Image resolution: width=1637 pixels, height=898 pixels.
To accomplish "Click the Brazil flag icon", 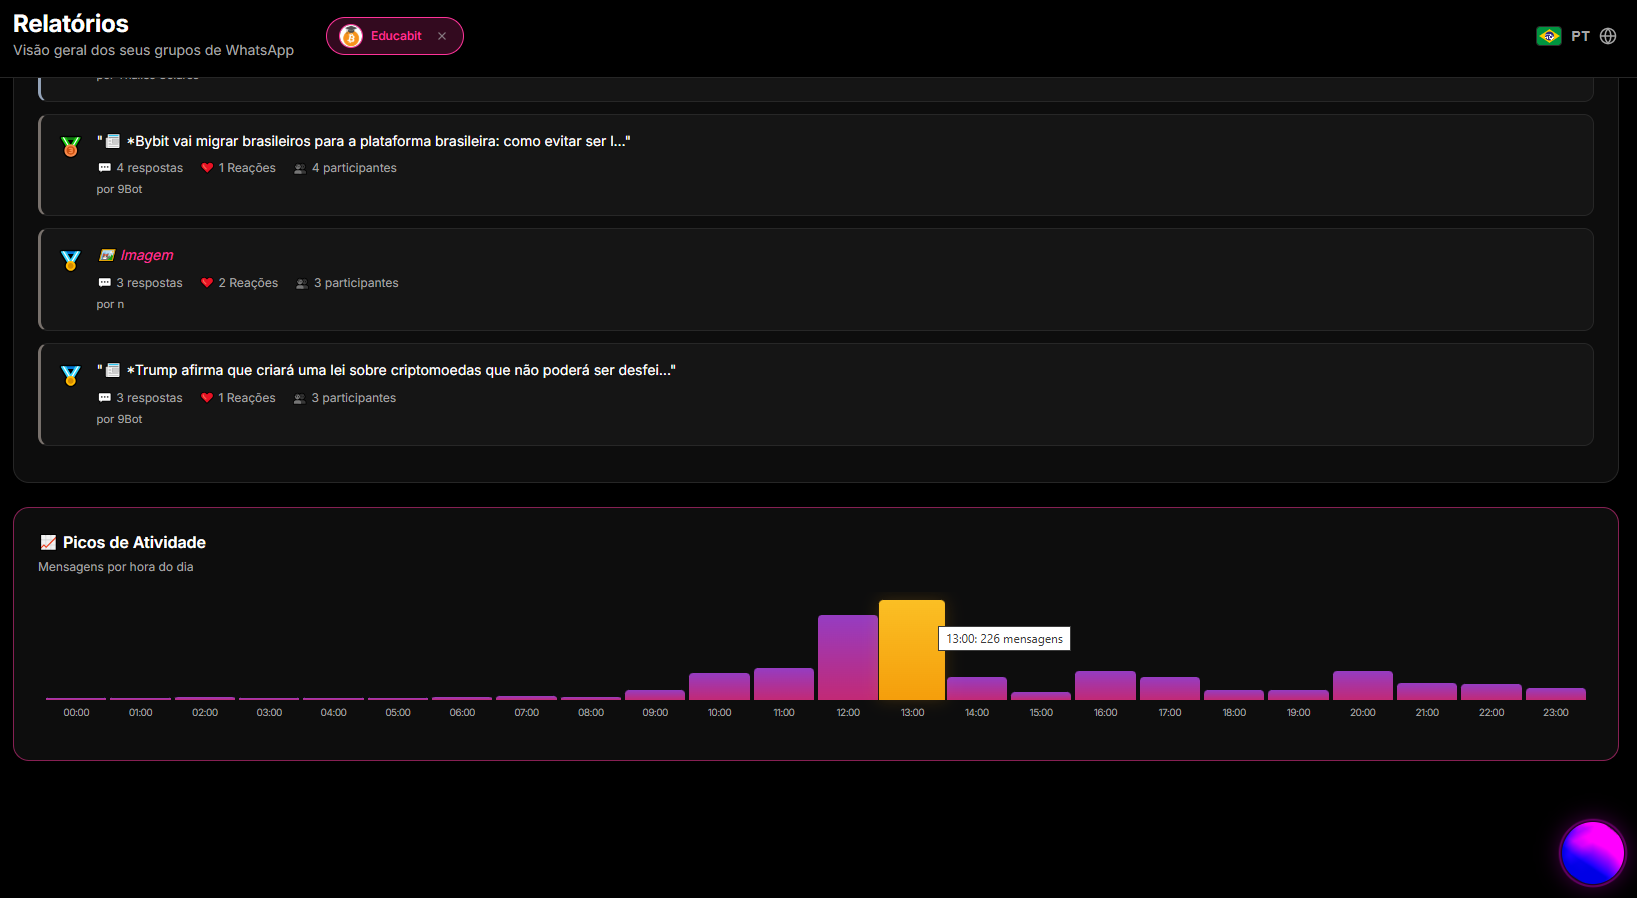I will 1549,36.
